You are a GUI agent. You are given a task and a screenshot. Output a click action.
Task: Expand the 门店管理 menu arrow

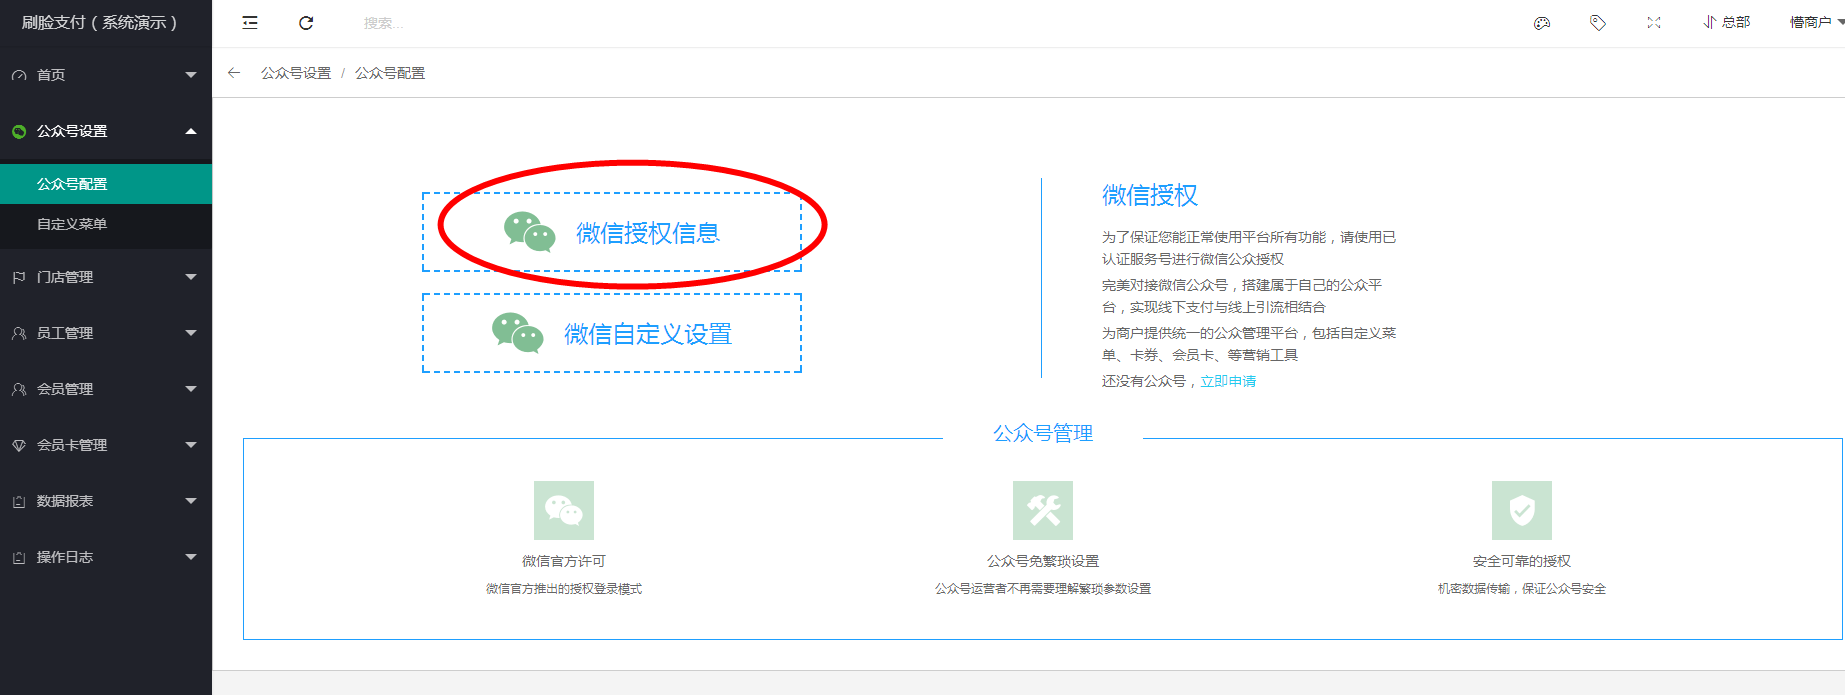pos(191,277)
